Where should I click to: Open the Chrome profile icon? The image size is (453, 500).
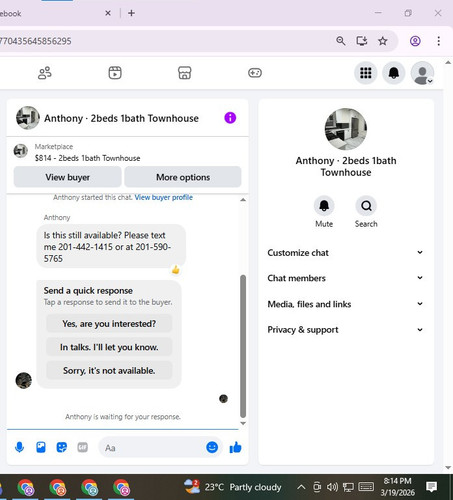415,41
